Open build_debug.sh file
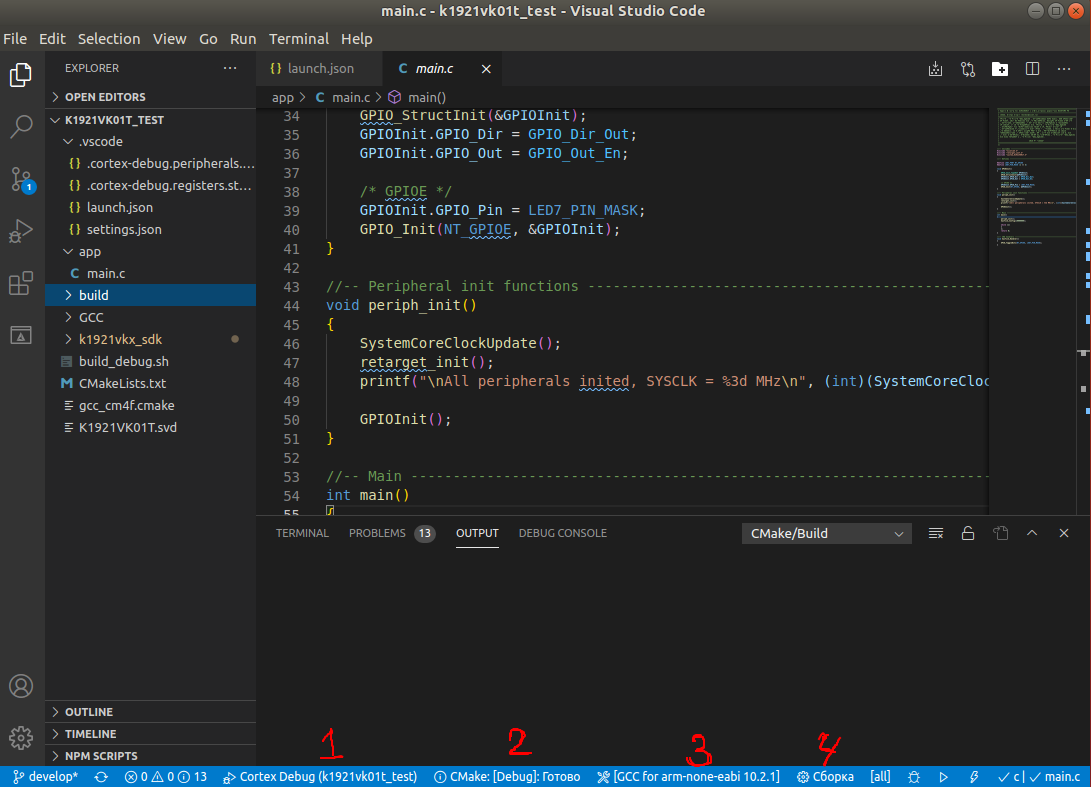The height and width of the screenshot is (787, 1091). point(150,361)
